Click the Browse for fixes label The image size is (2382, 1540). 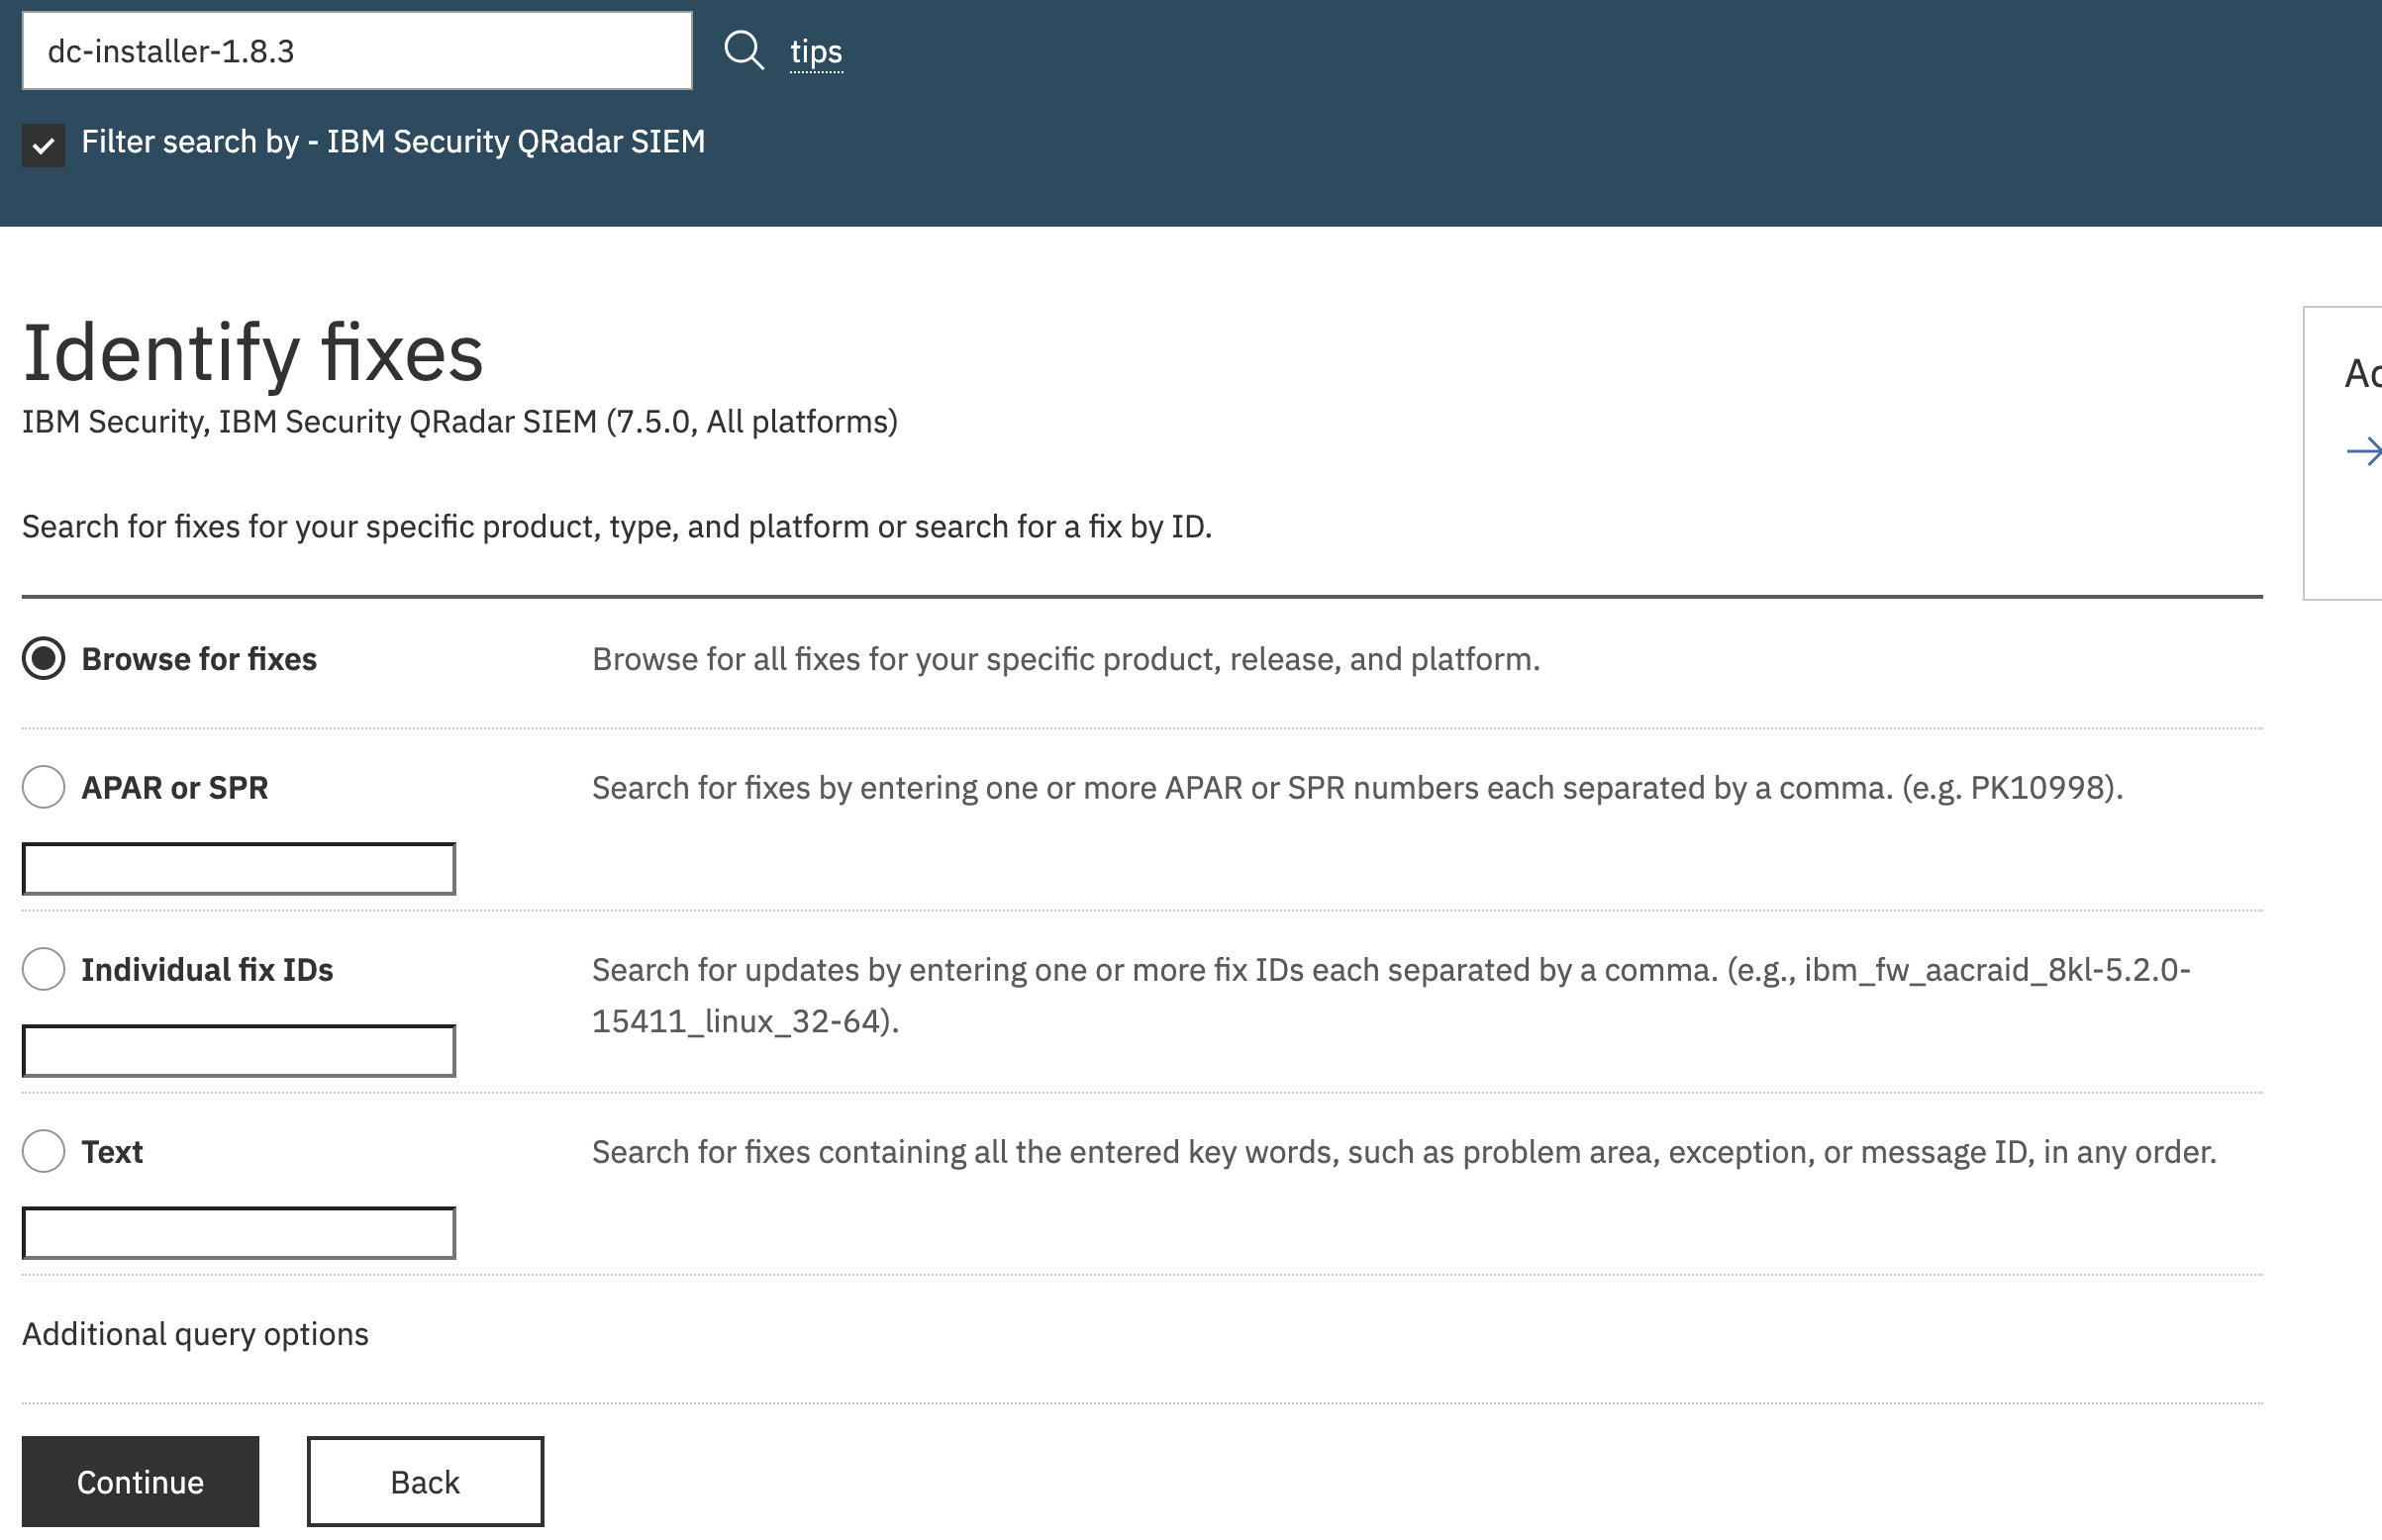(x=199, y=659)
